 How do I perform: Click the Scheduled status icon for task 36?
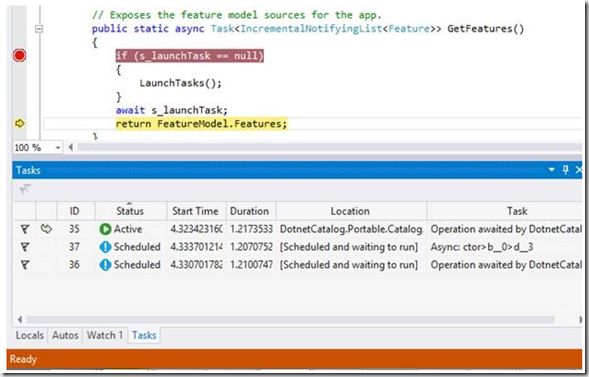point(105,265)
